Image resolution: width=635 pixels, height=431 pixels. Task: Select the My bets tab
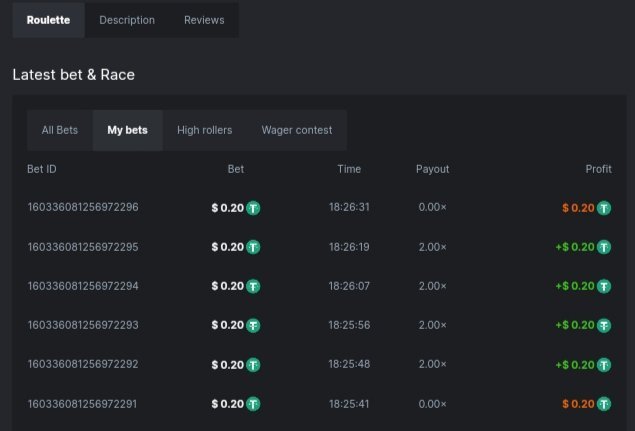127,130
